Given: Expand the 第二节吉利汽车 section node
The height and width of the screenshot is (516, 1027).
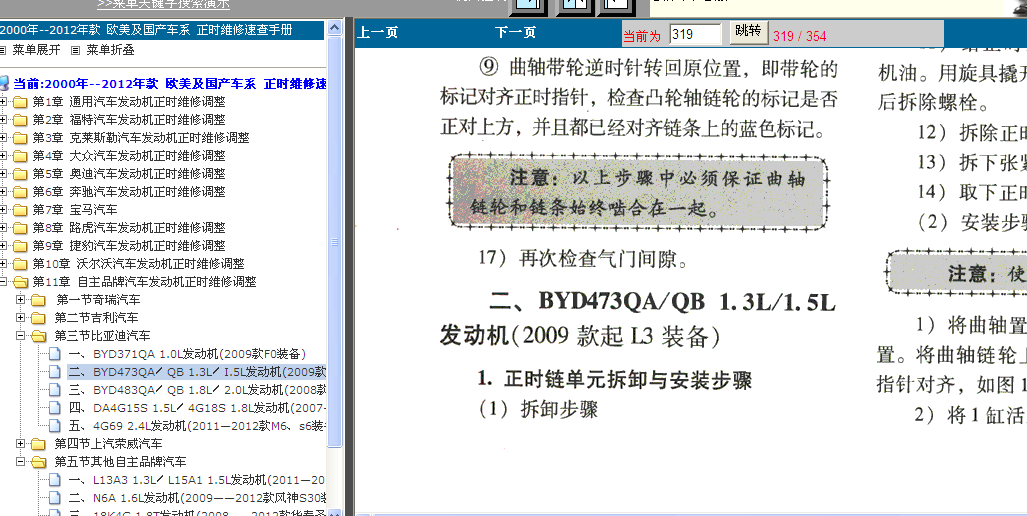Looking at the screenshot, I should [x=21, y=318].
